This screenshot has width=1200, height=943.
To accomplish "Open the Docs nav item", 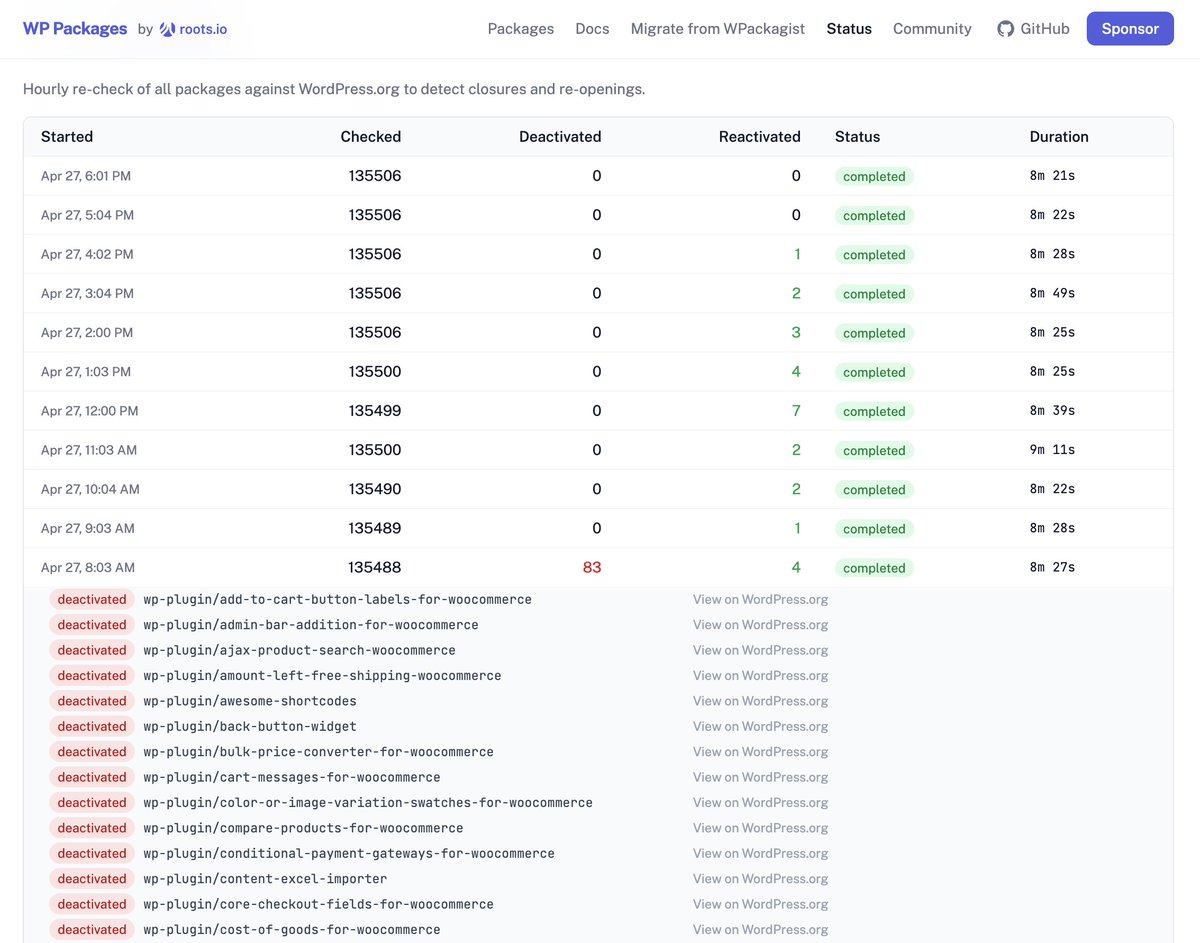I will coord(592,29).
